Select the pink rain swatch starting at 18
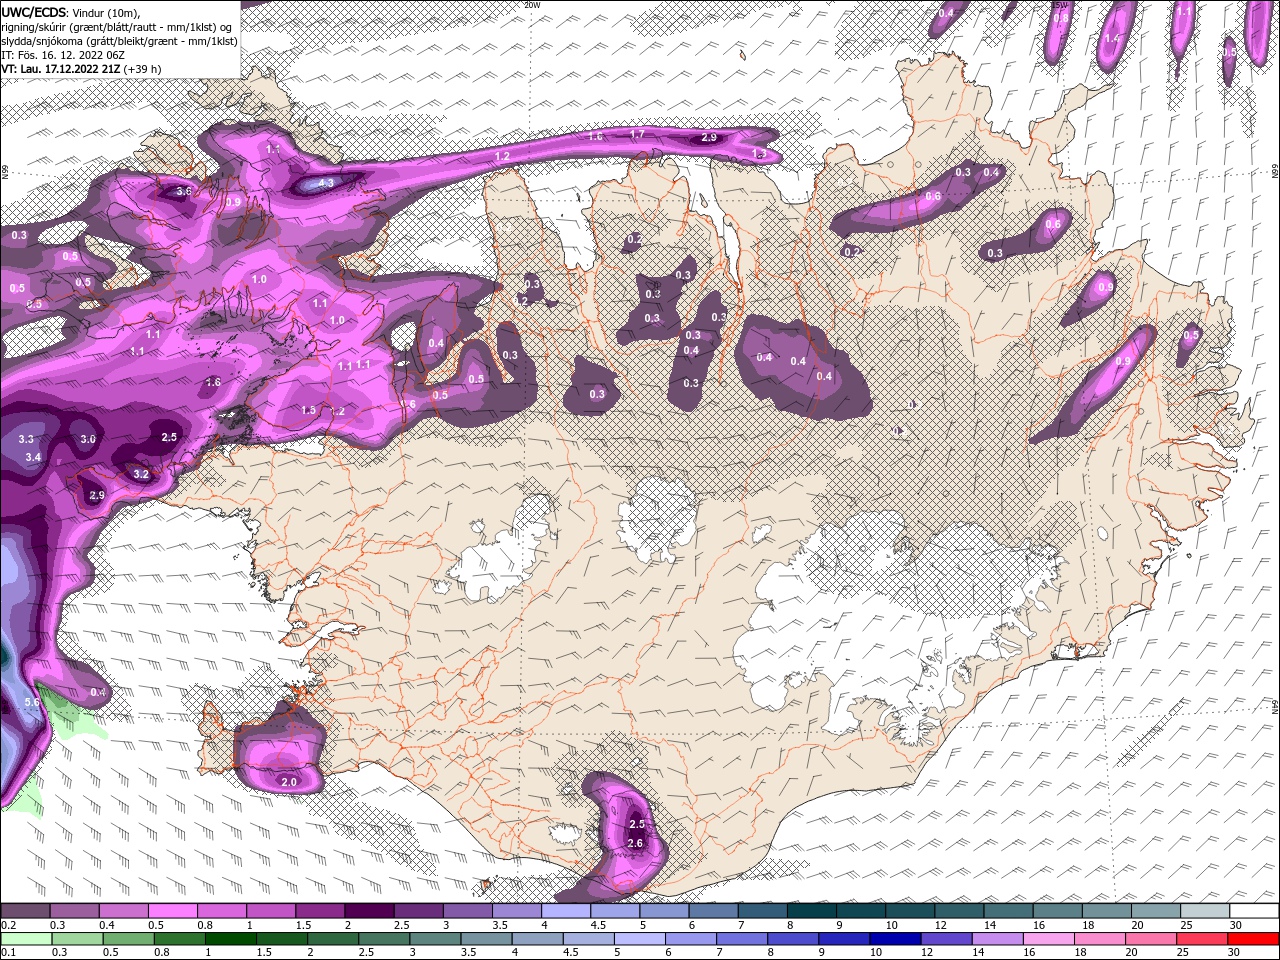Screen dimensions: 1280x960 (1100, 938)
